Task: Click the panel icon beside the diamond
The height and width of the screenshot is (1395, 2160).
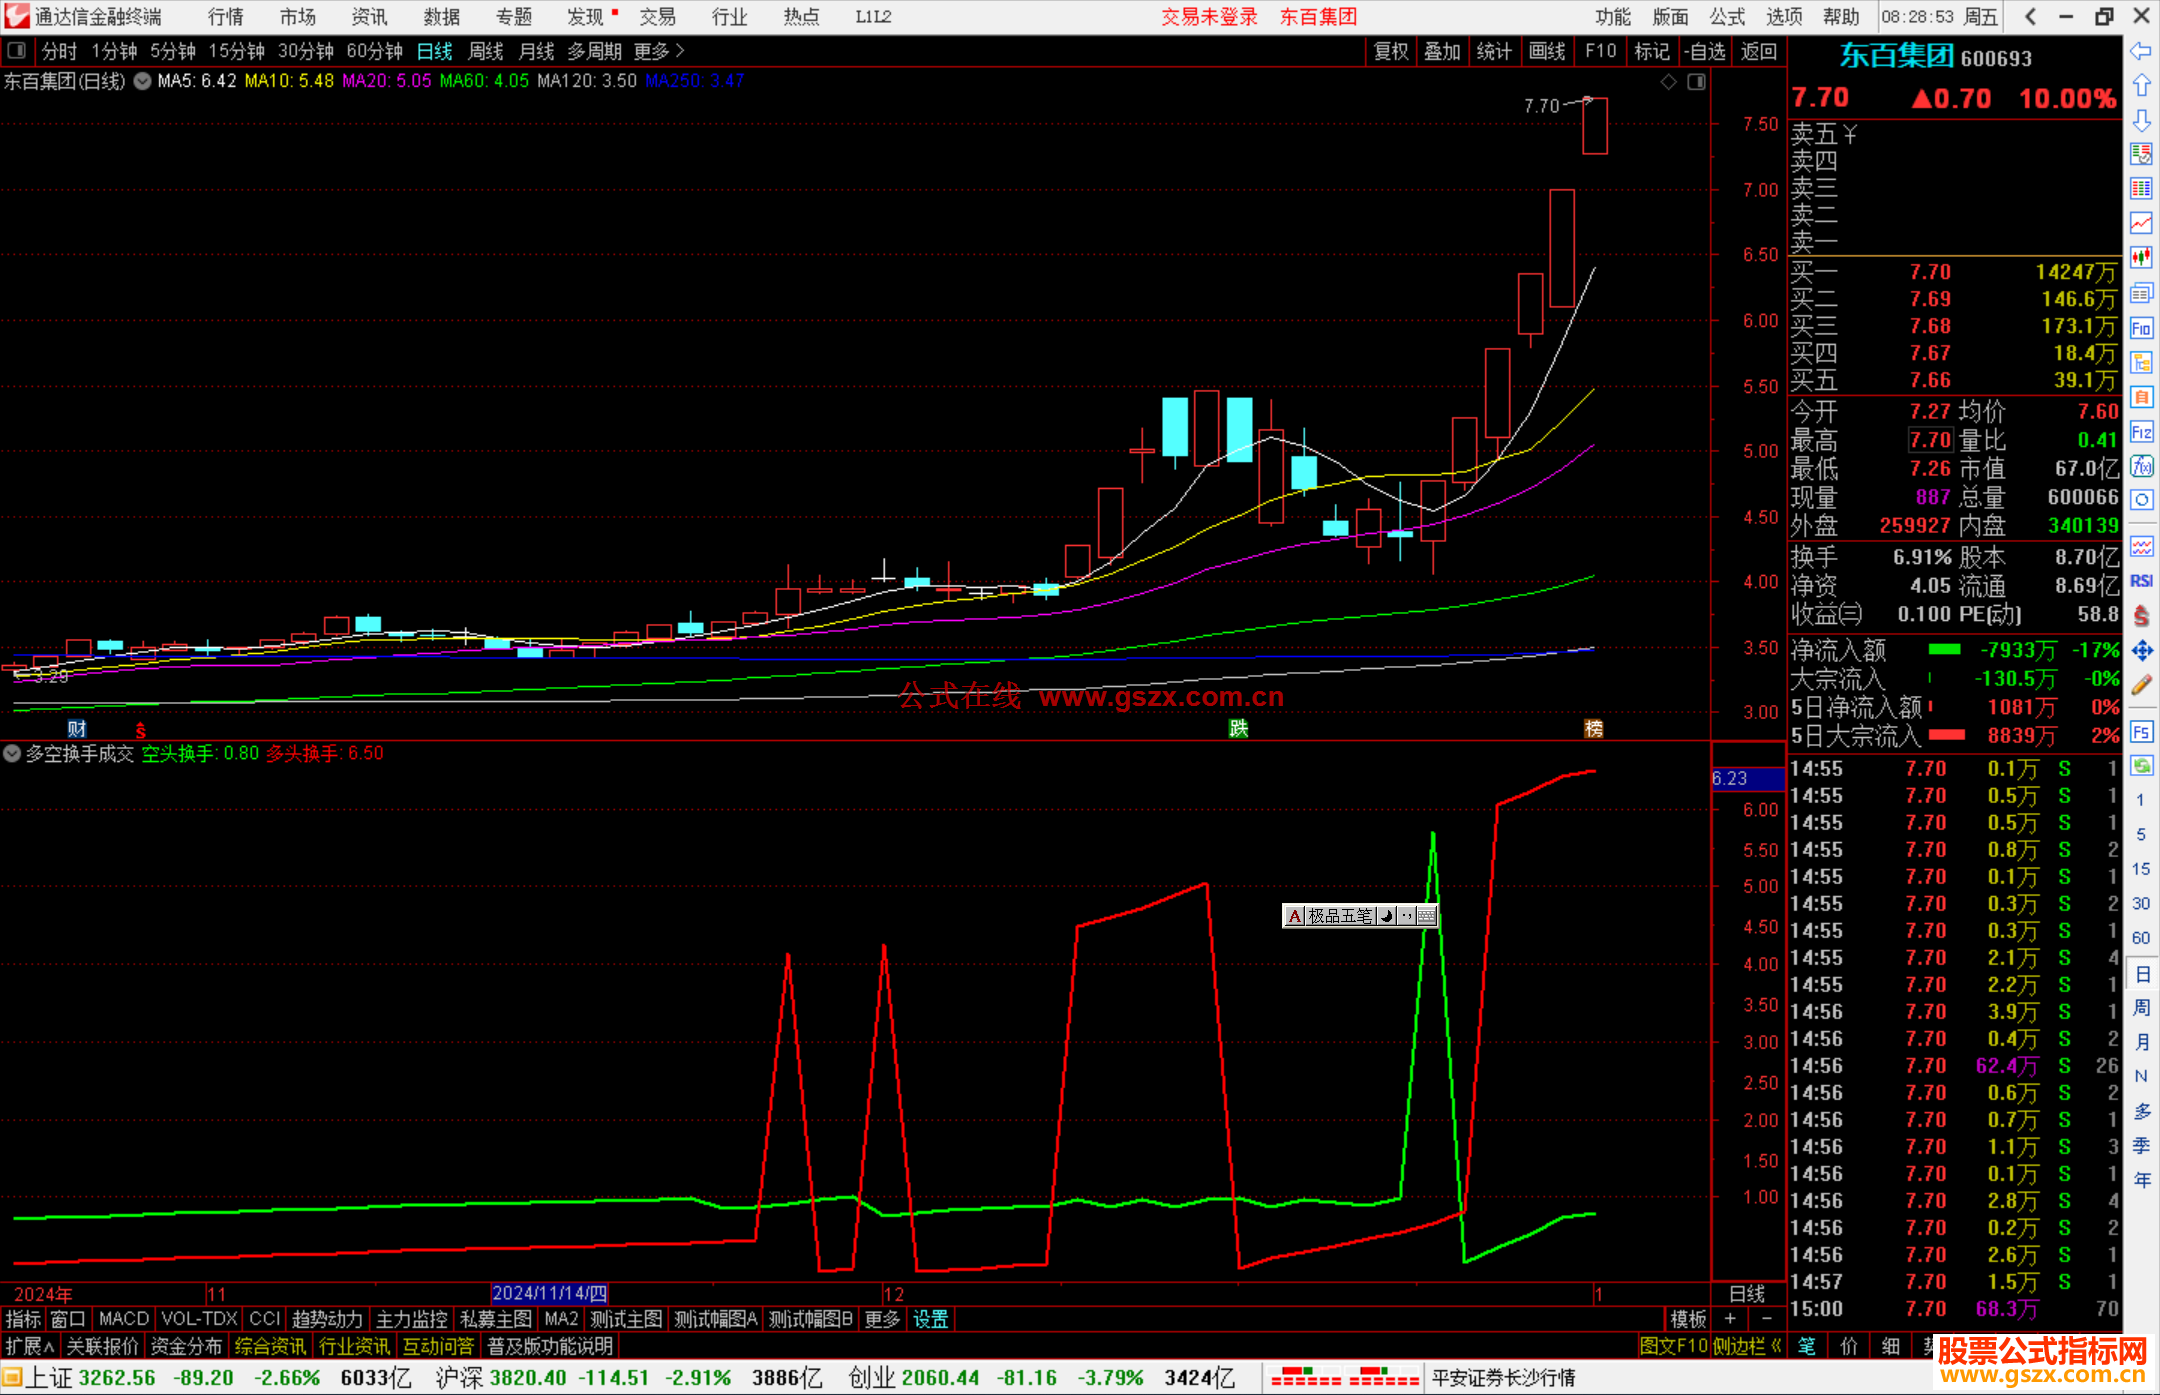Action: pos(1696,82)
